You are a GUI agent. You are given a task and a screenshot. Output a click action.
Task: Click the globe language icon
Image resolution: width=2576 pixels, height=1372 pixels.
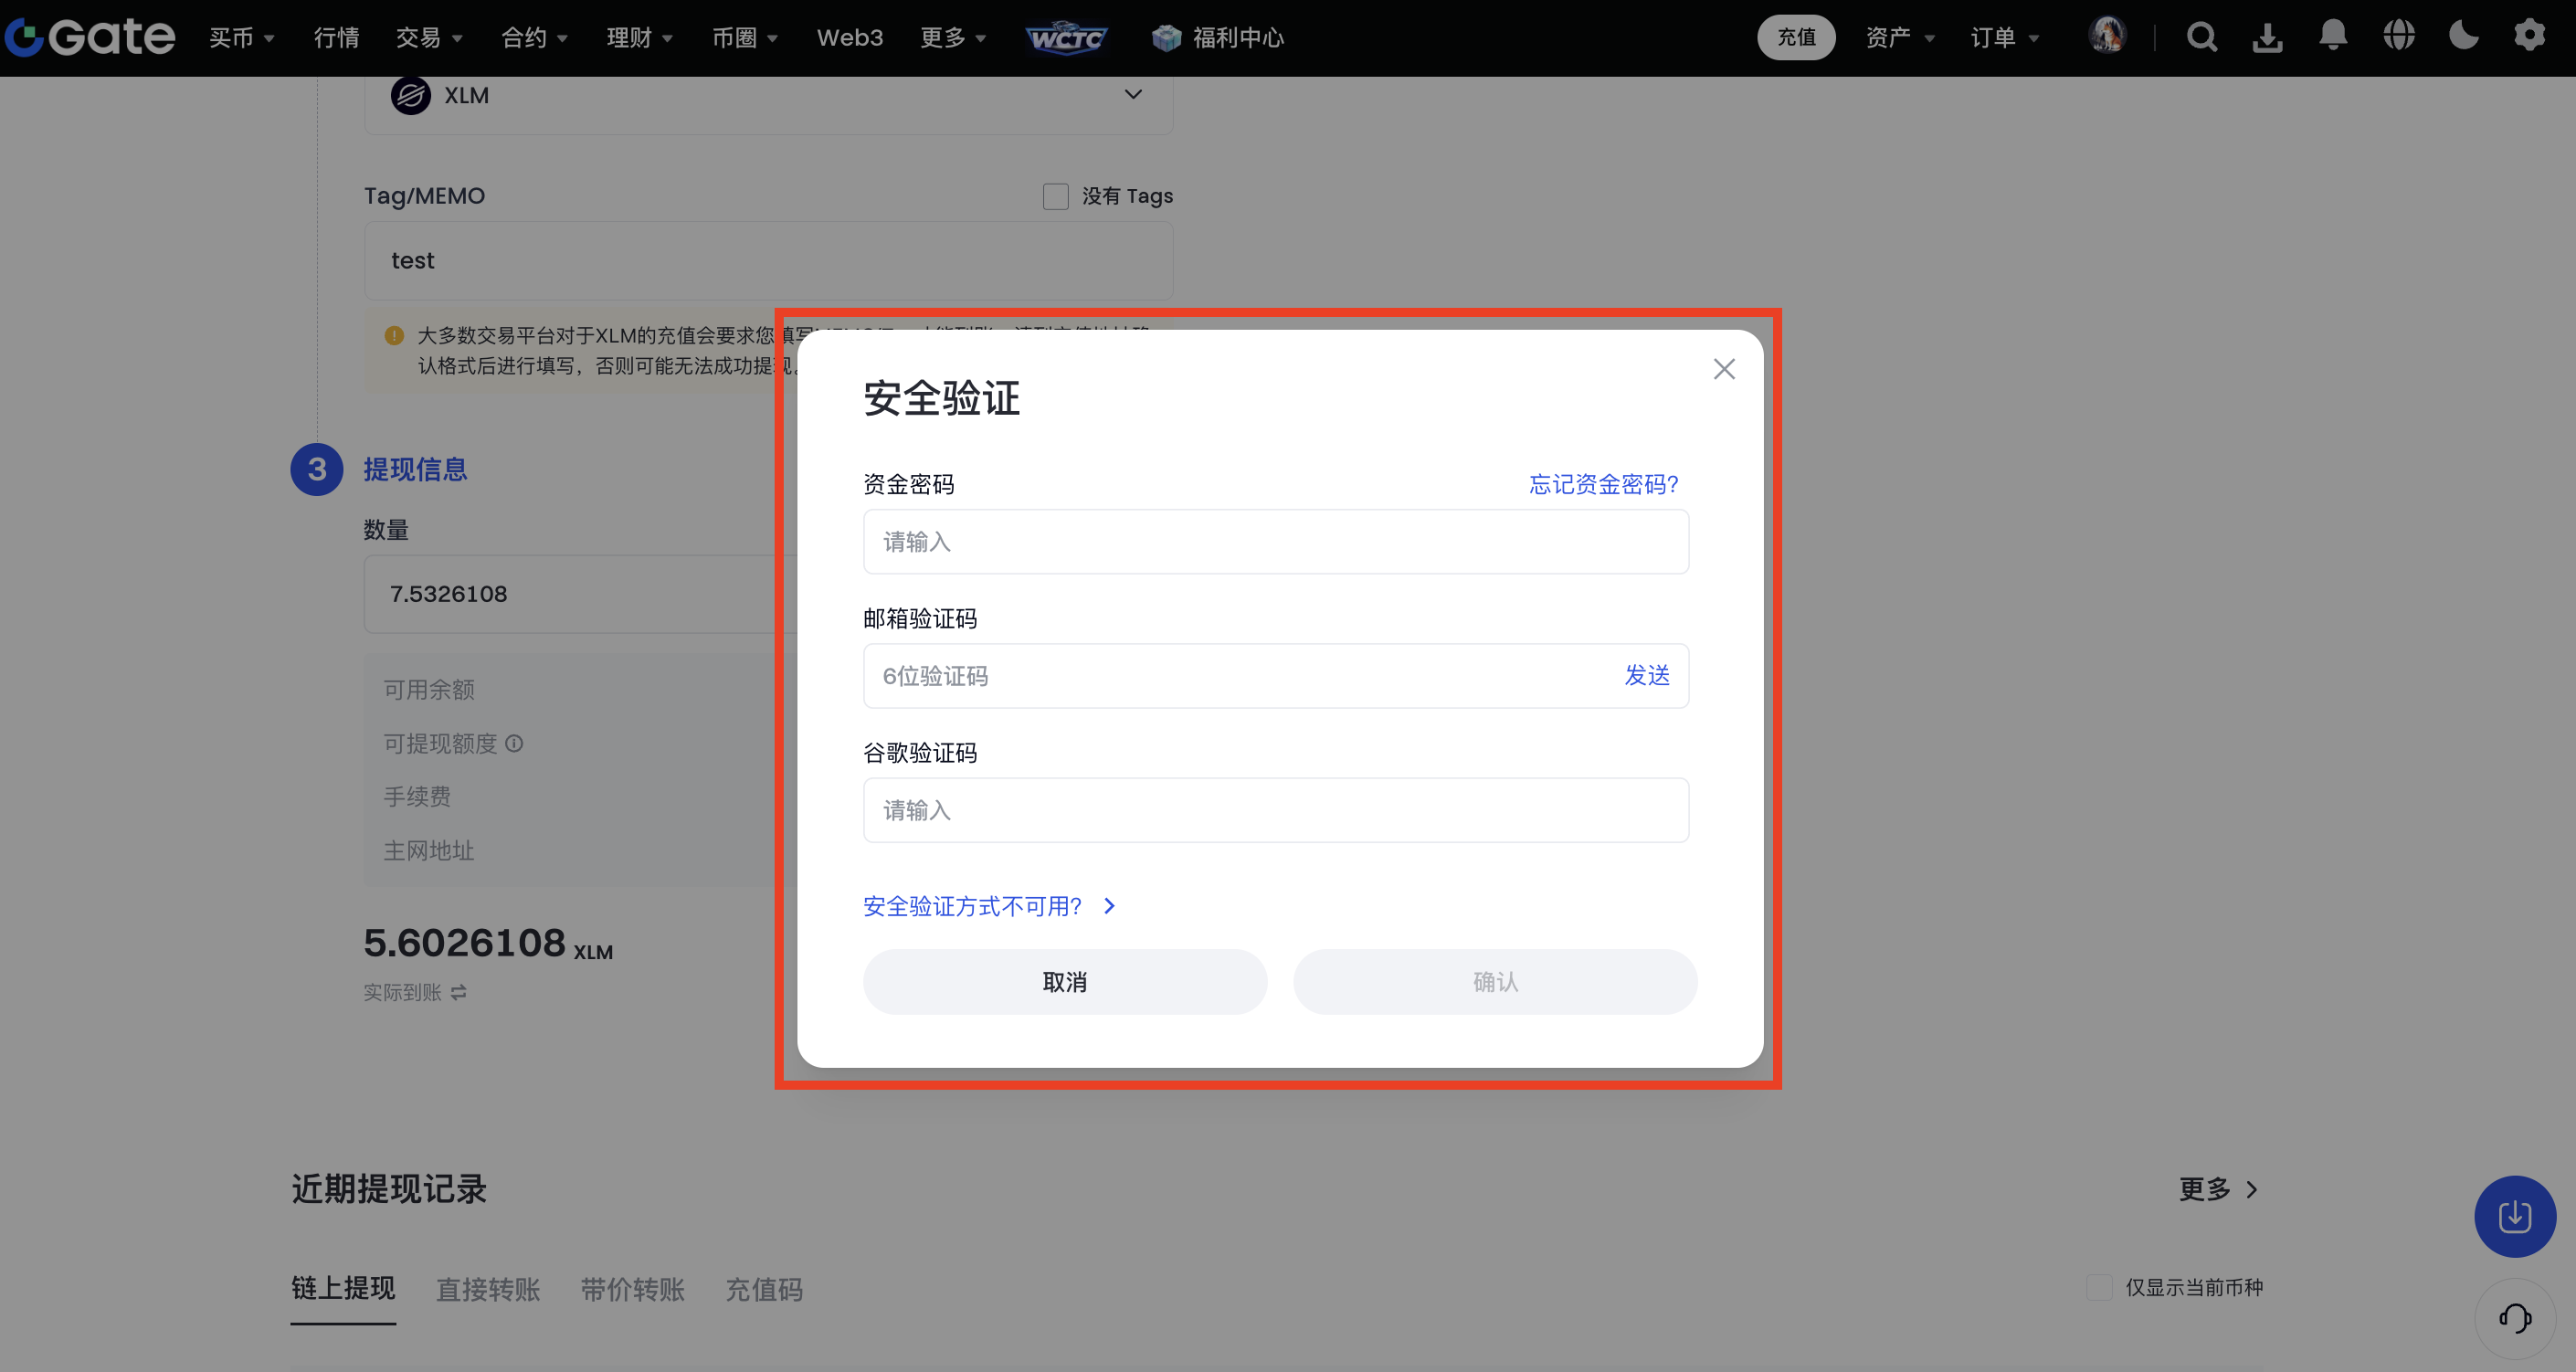click(2398, 36)
